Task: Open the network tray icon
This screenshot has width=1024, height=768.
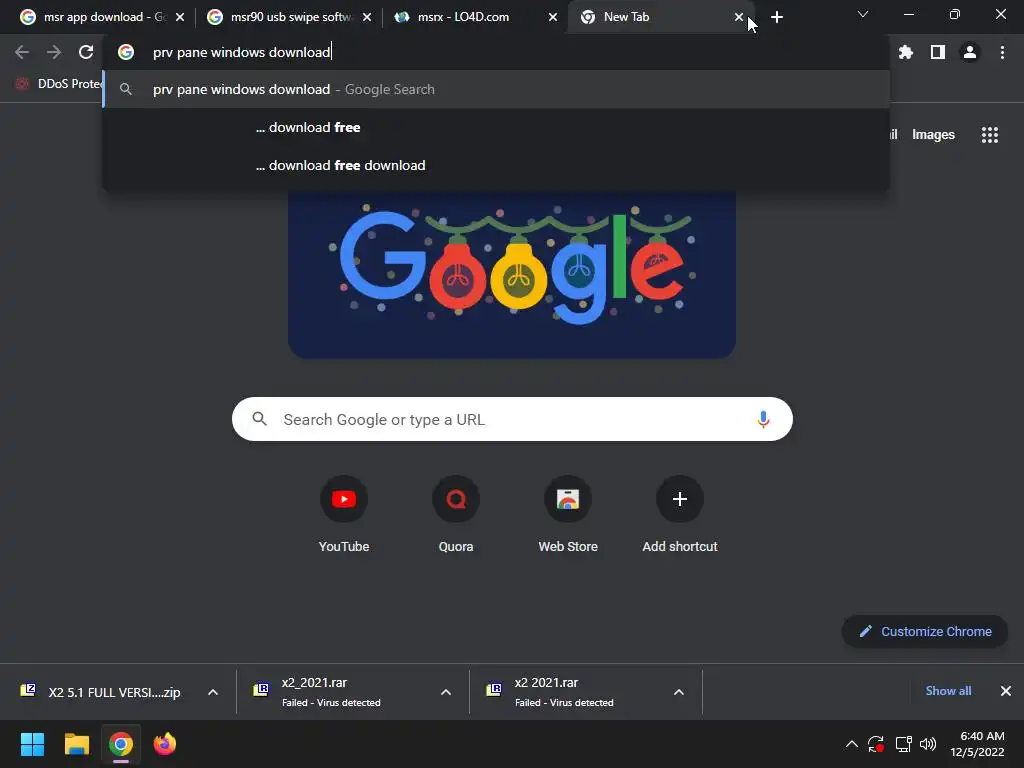Action: click(903, 744)
